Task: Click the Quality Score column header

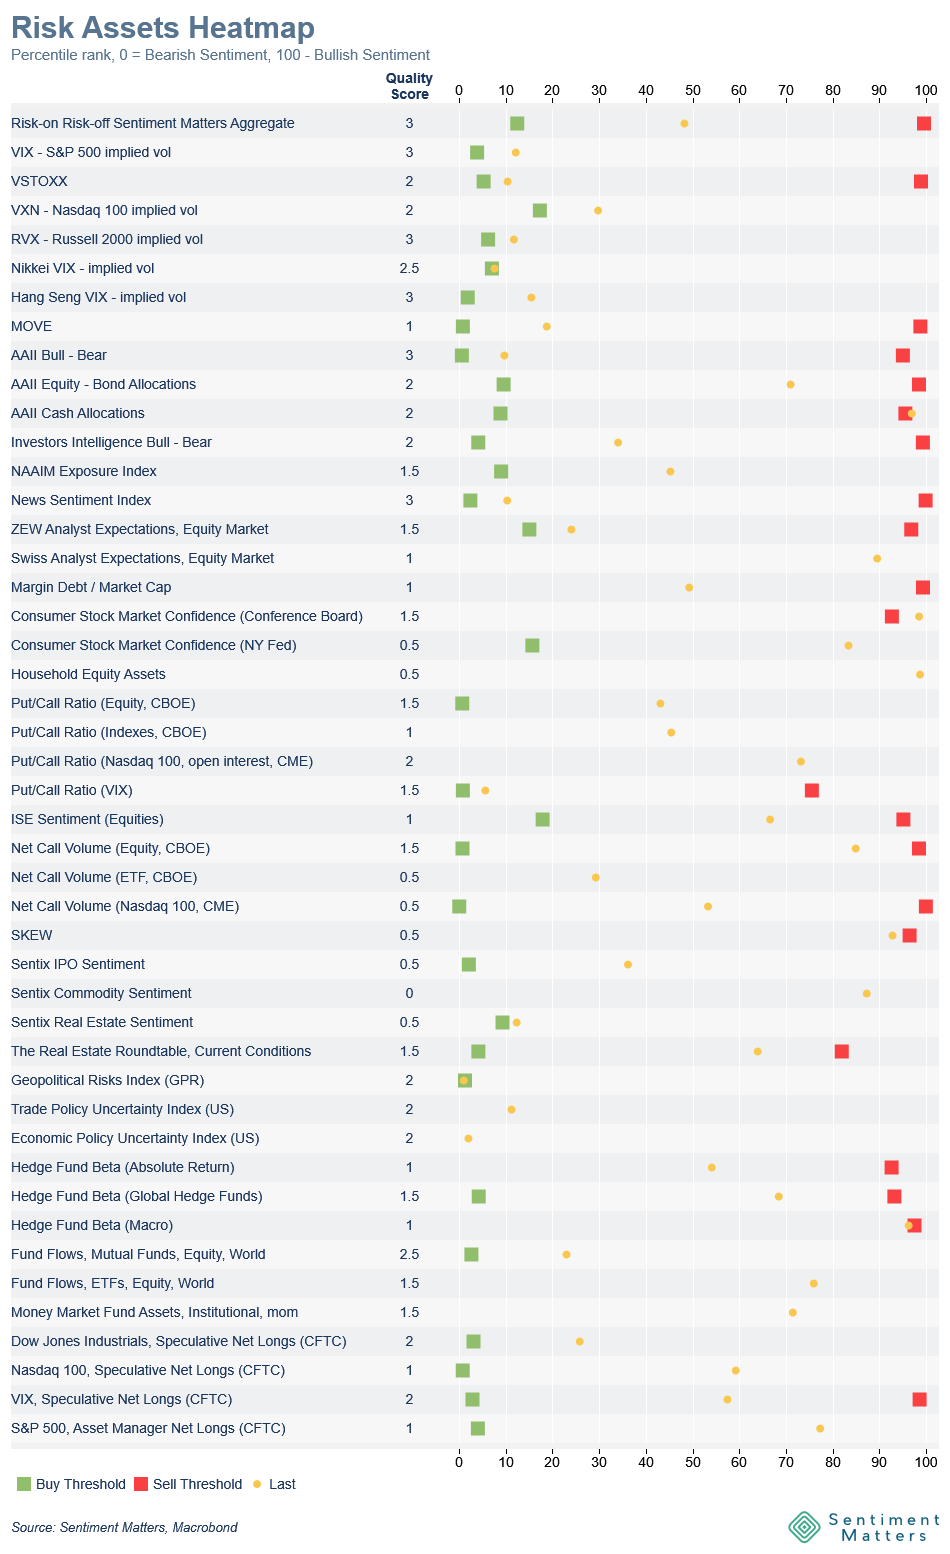Action: tap(409, 86)
